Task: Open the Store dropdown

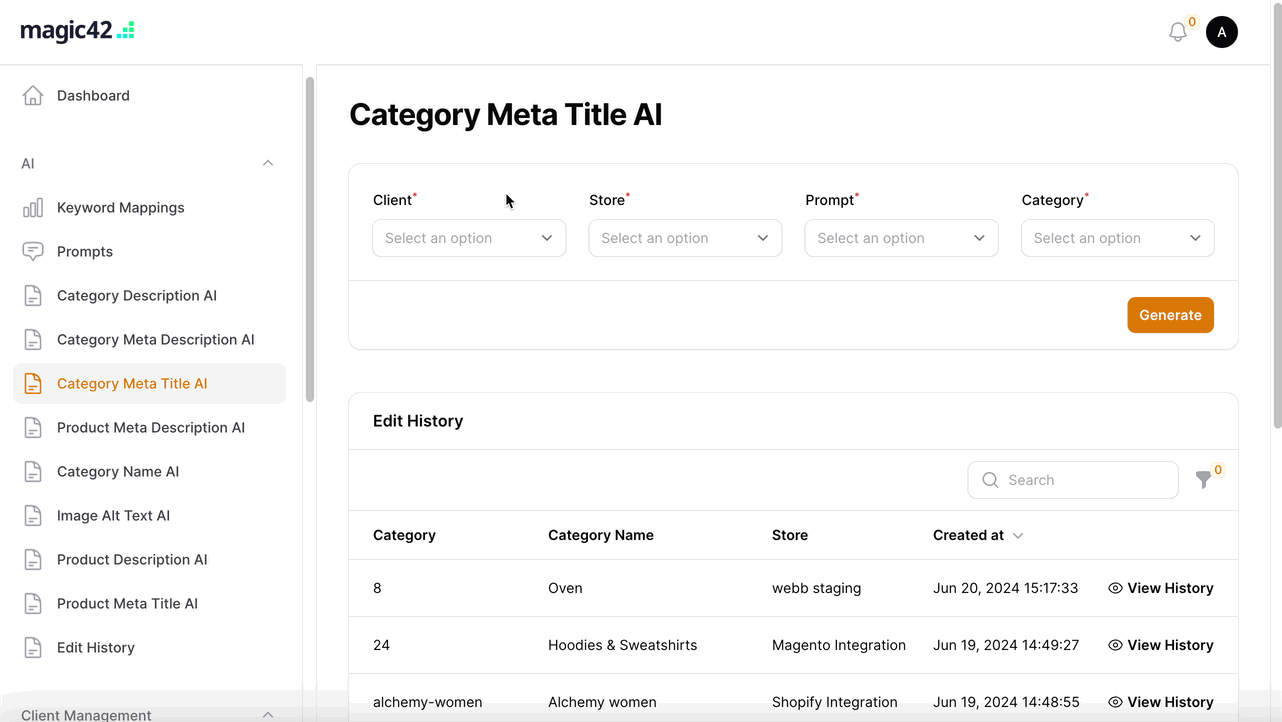Action: click(x=685, y=238)
